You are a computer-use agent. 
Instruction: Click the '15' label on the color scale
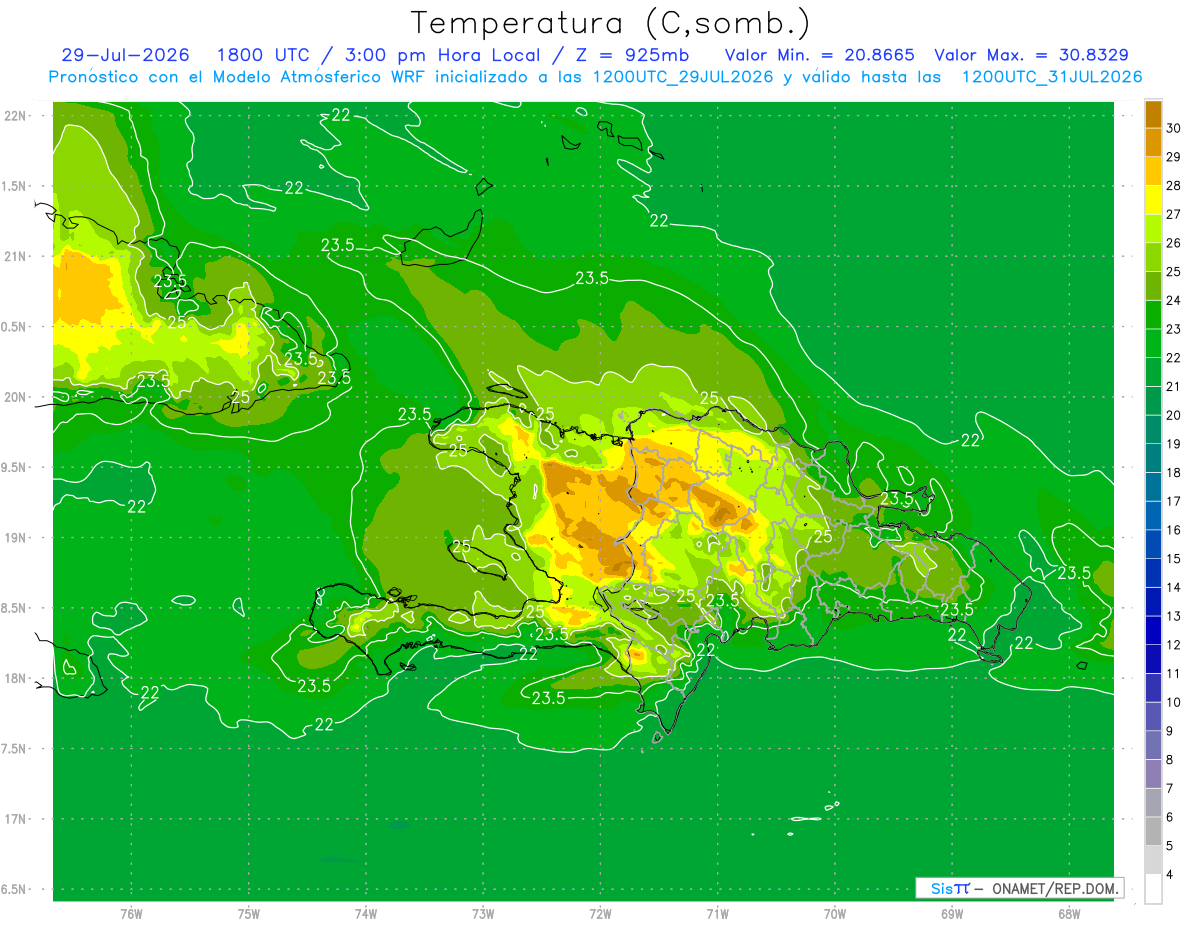[x=1173, y=559]
